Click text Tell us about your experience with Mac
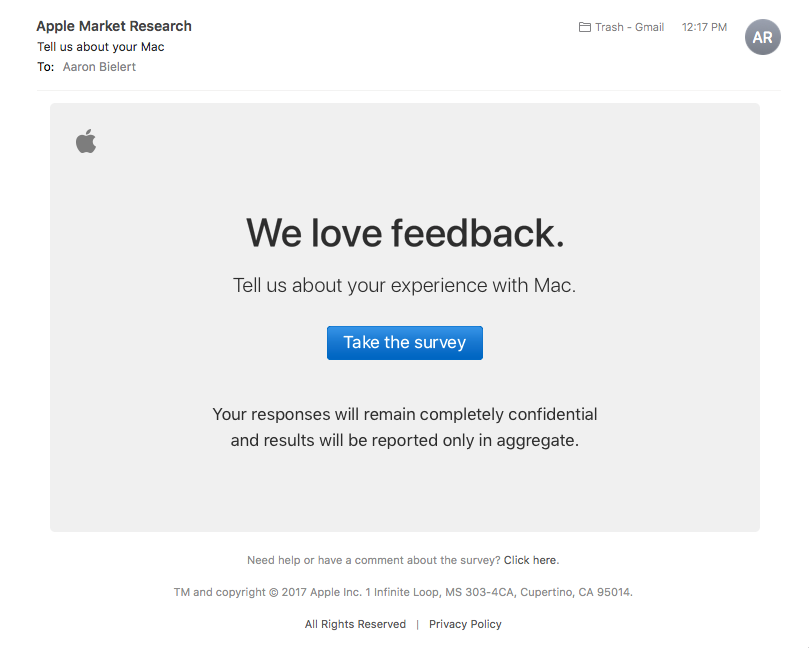Image resolution: width=809 pixels, height=648 pixels. pyautogui.click(x=404, y=285)
